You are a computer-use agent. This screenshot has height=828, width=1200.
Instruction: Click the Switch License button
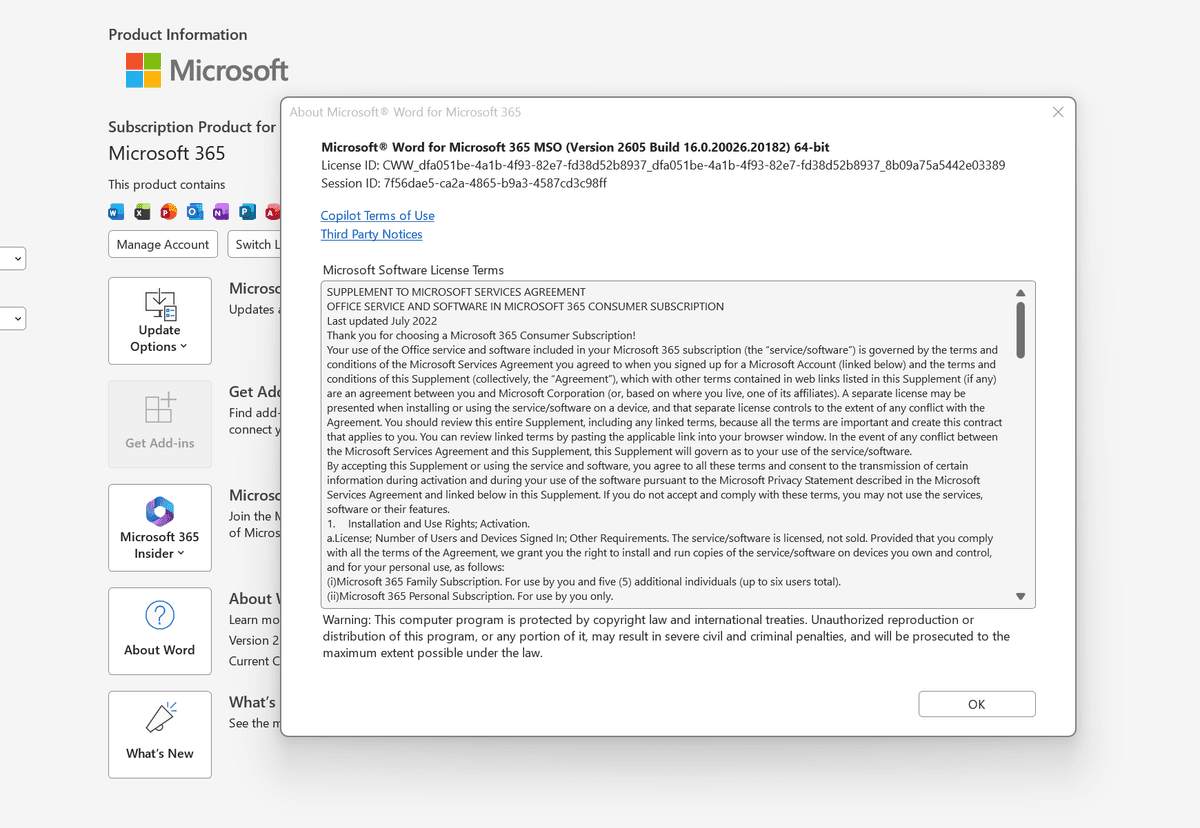point(254,244)
